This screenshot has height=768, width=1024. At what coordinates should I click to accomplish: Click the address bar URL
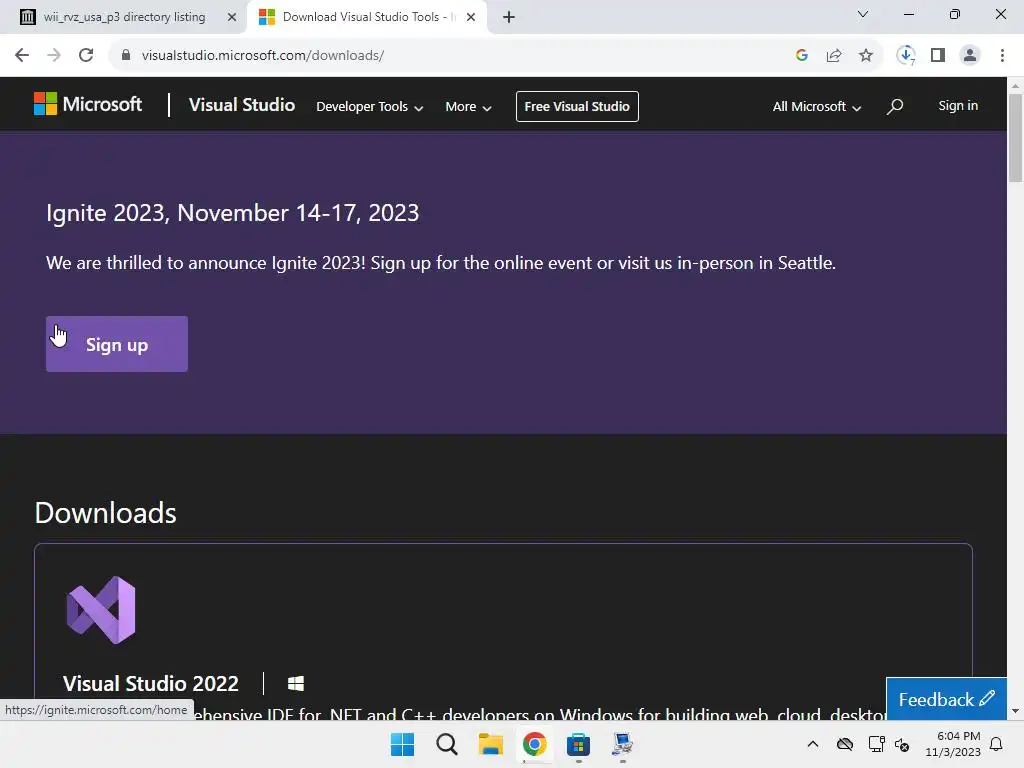pos(263,56)
